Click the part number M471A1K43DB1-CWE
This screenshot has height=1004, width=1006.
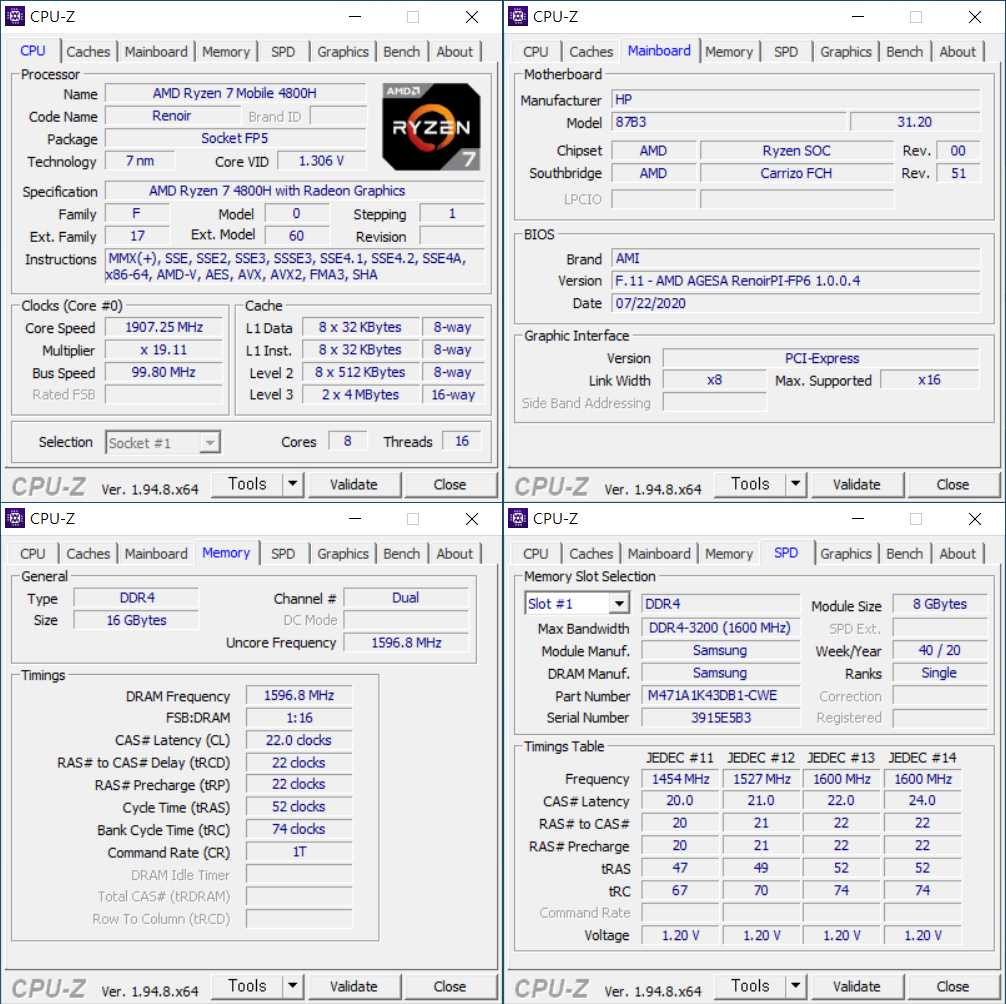720,695
